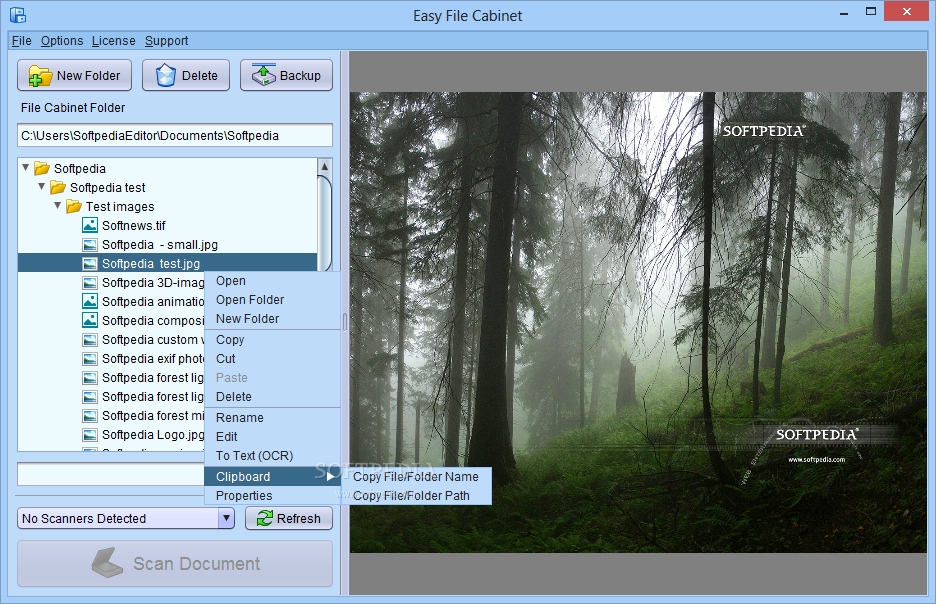
Task: Click the file icon beside Softpedia Logo.jpg
Action: 90,434
